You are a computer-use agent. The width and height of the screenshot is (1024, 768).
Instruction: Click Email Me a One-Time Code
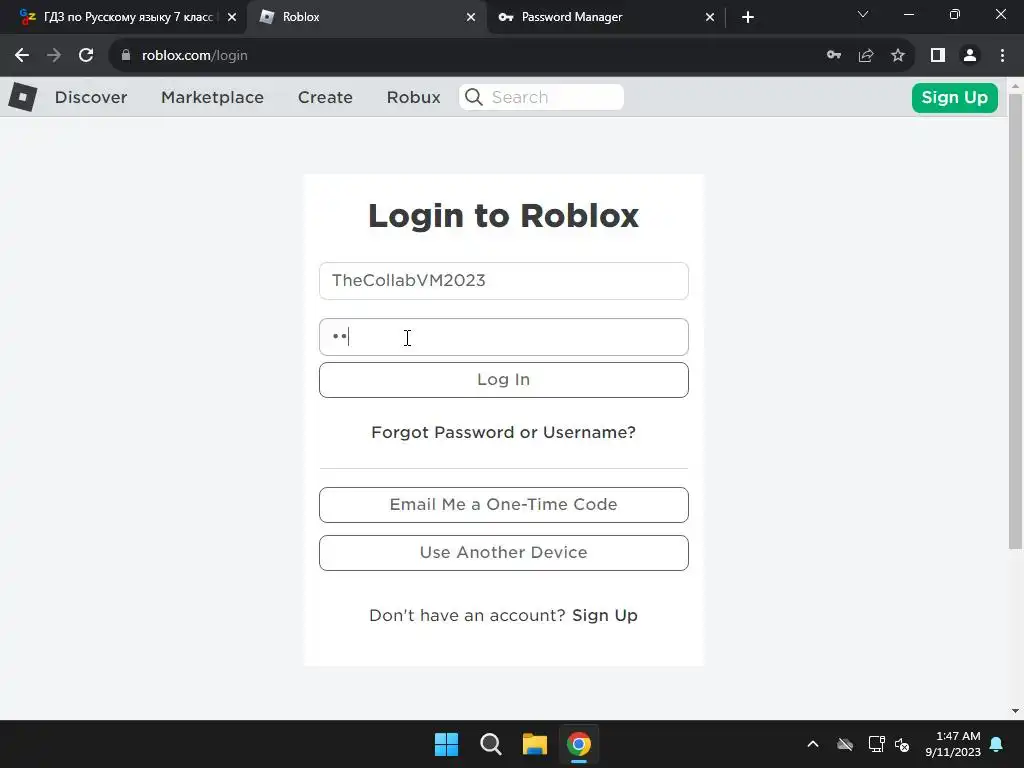(504, 505)
